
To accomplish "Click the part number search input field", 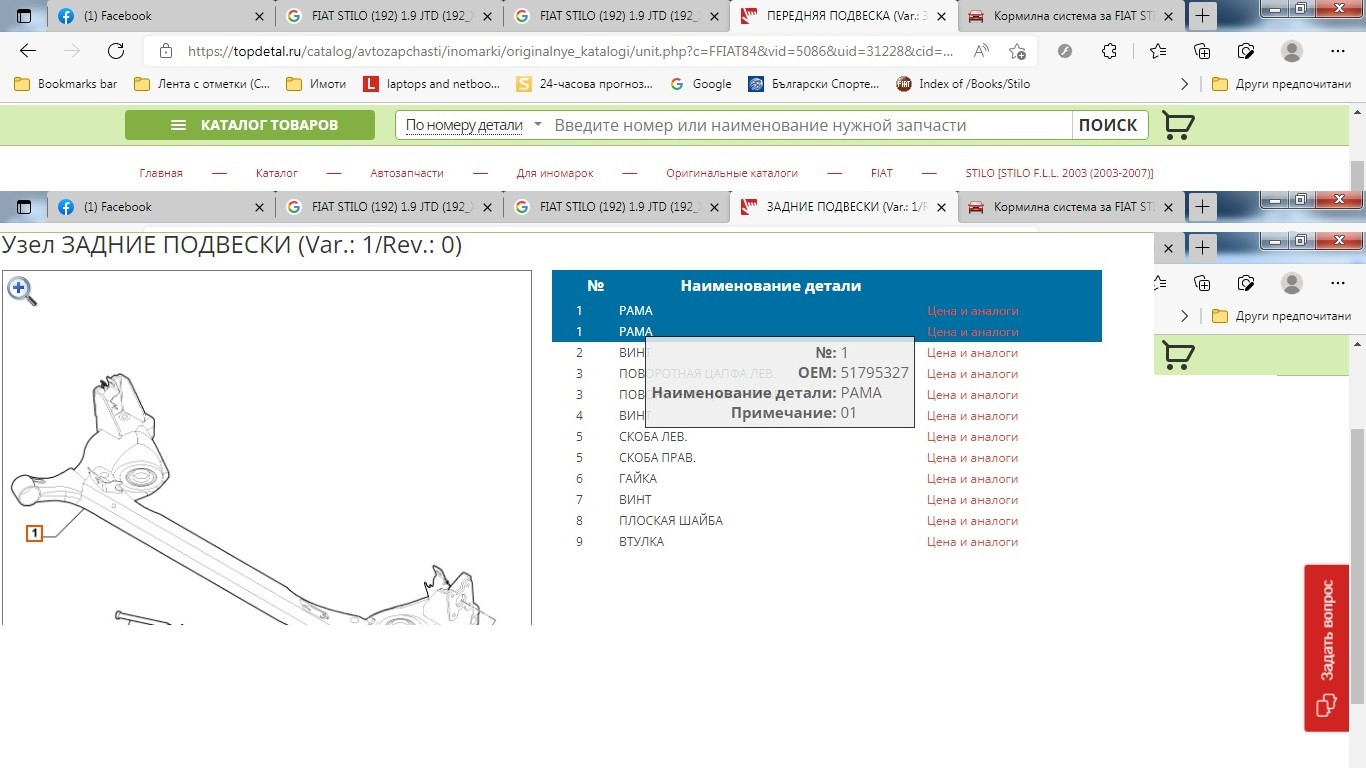I will tap(810, 125).
